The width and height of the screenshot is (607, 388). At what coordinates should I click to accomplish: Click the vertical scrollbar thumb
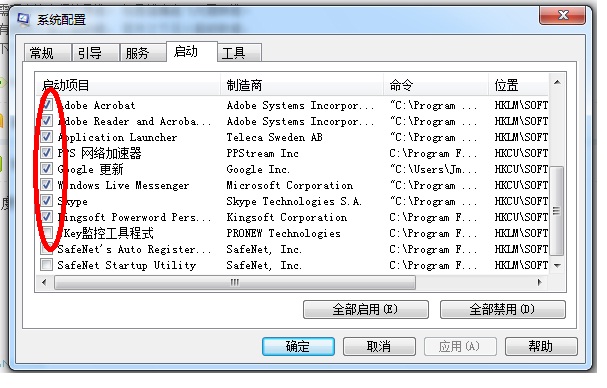coord(557,211)
